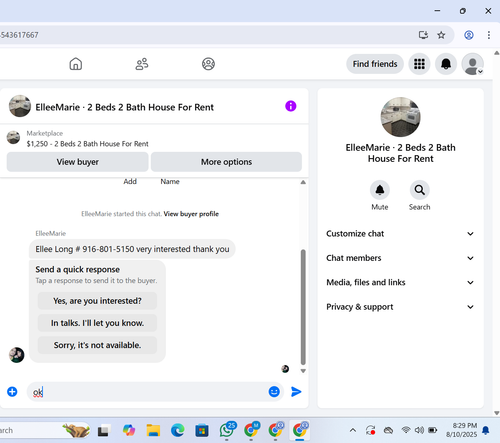Open the Friends icon in top navigation
Image resolution: width=500 pixels, height=443 pixels.
(142, 64)
